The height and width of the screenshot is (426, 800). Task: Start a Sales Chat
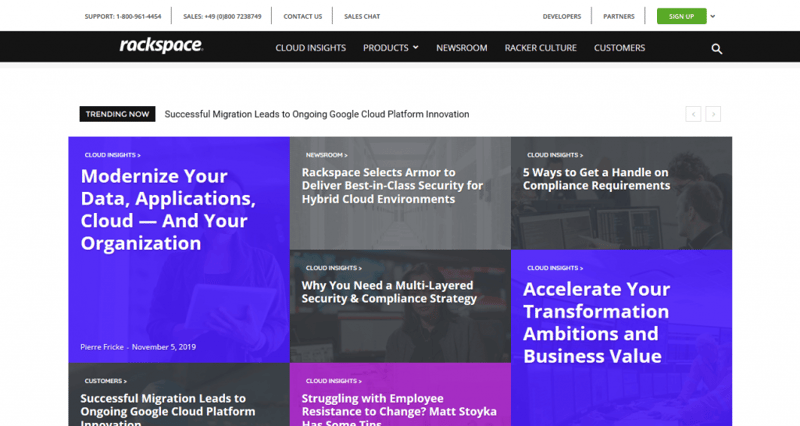pos(362,16)
